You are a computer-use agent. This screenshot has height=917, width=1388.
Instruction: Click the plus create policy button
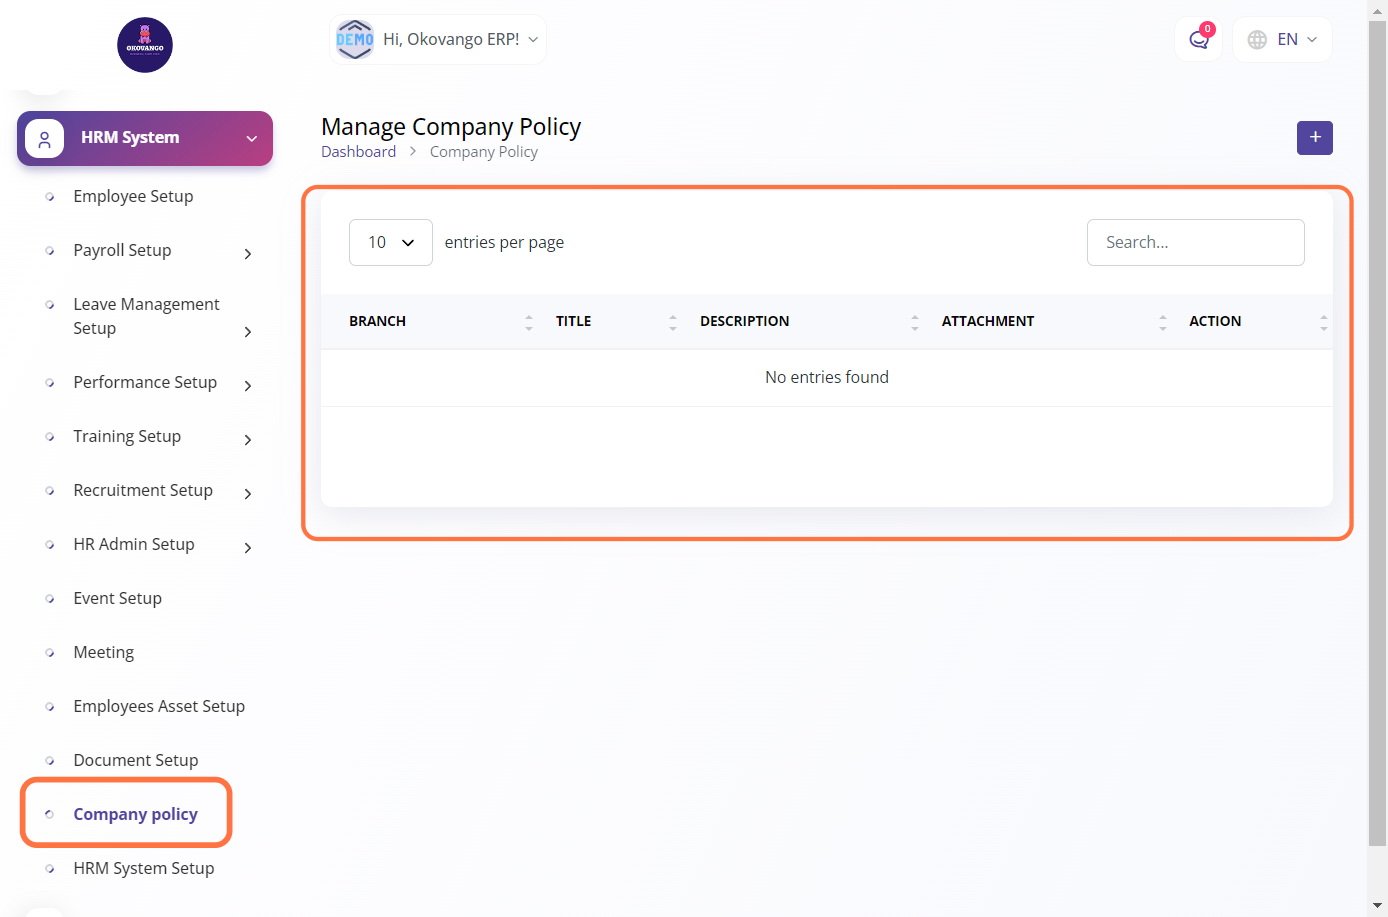pyautogui.click(x=1314, y=138)
